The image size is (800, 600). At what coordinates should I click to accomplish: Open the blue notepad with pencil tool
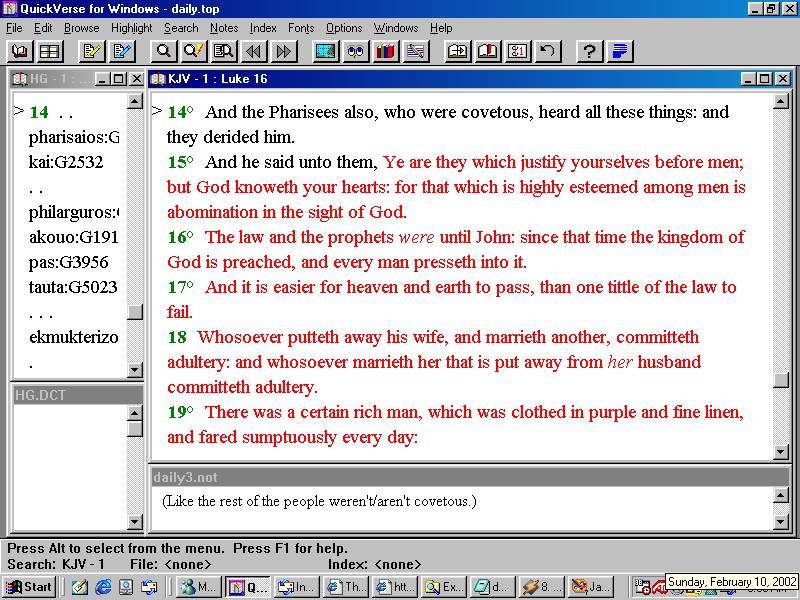(122, 51)
